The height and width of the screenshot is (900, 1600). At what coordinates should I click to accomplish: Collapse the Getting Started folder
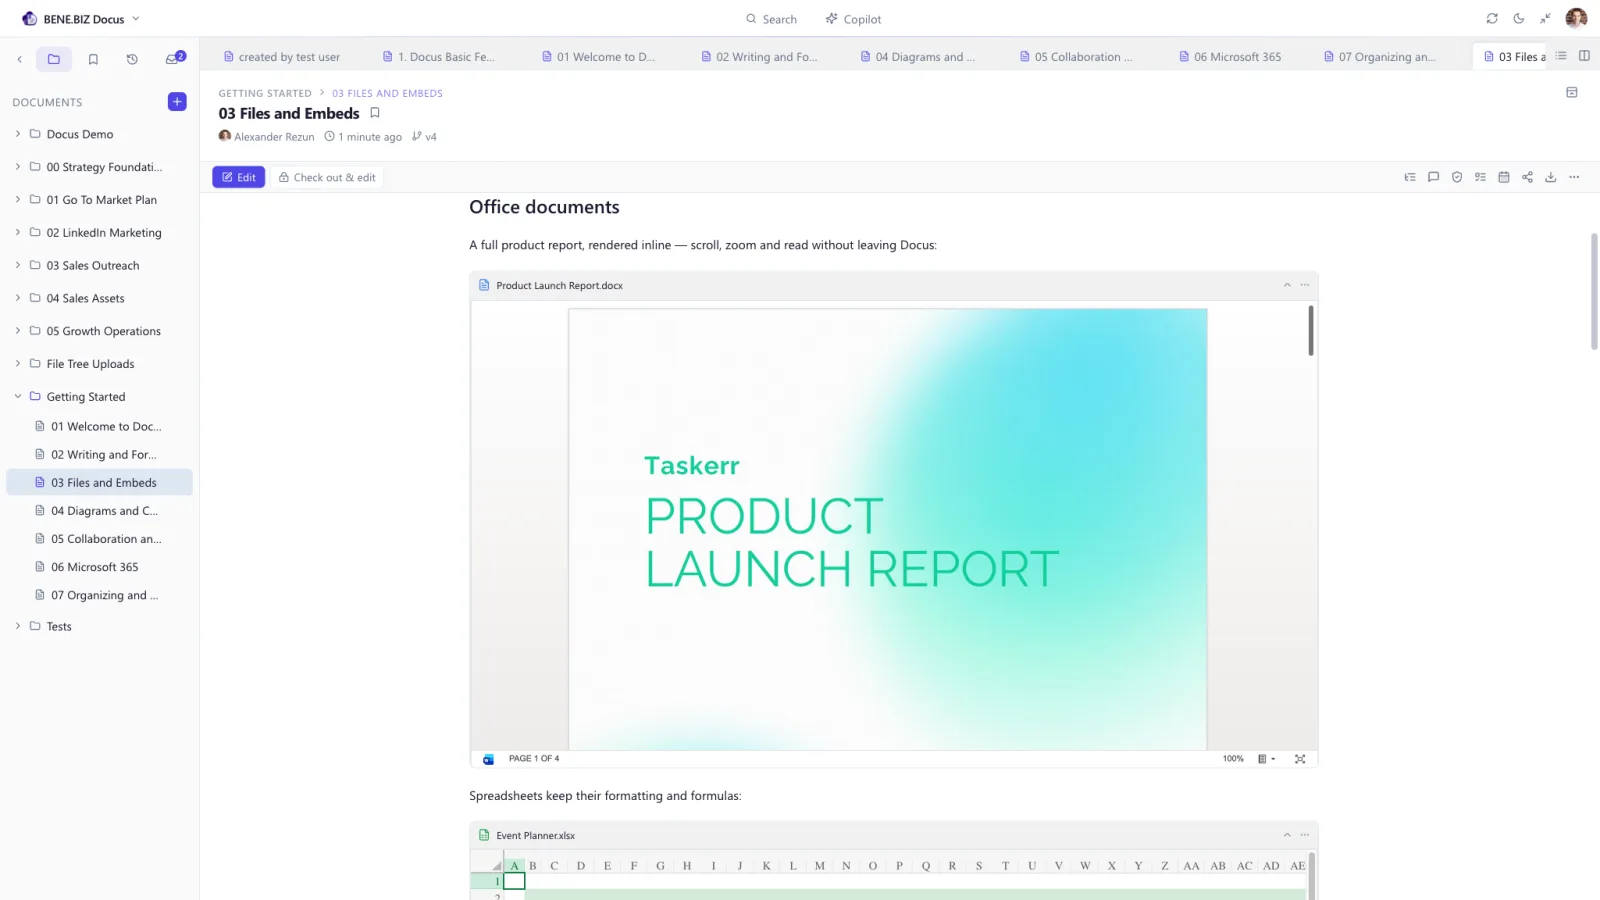point(18,397)
